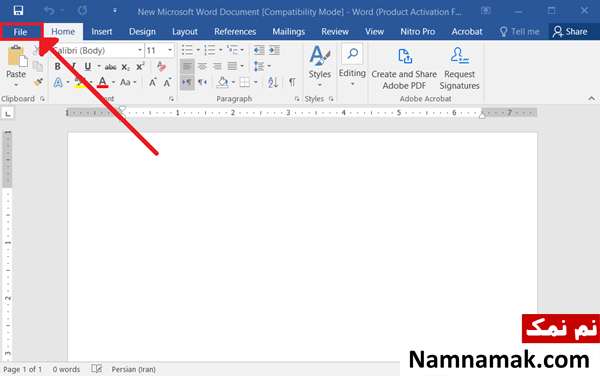Toggle Align Left paragraph button
Screen dimensions: 600x376
pyautogui.click(x=187, y=67)
